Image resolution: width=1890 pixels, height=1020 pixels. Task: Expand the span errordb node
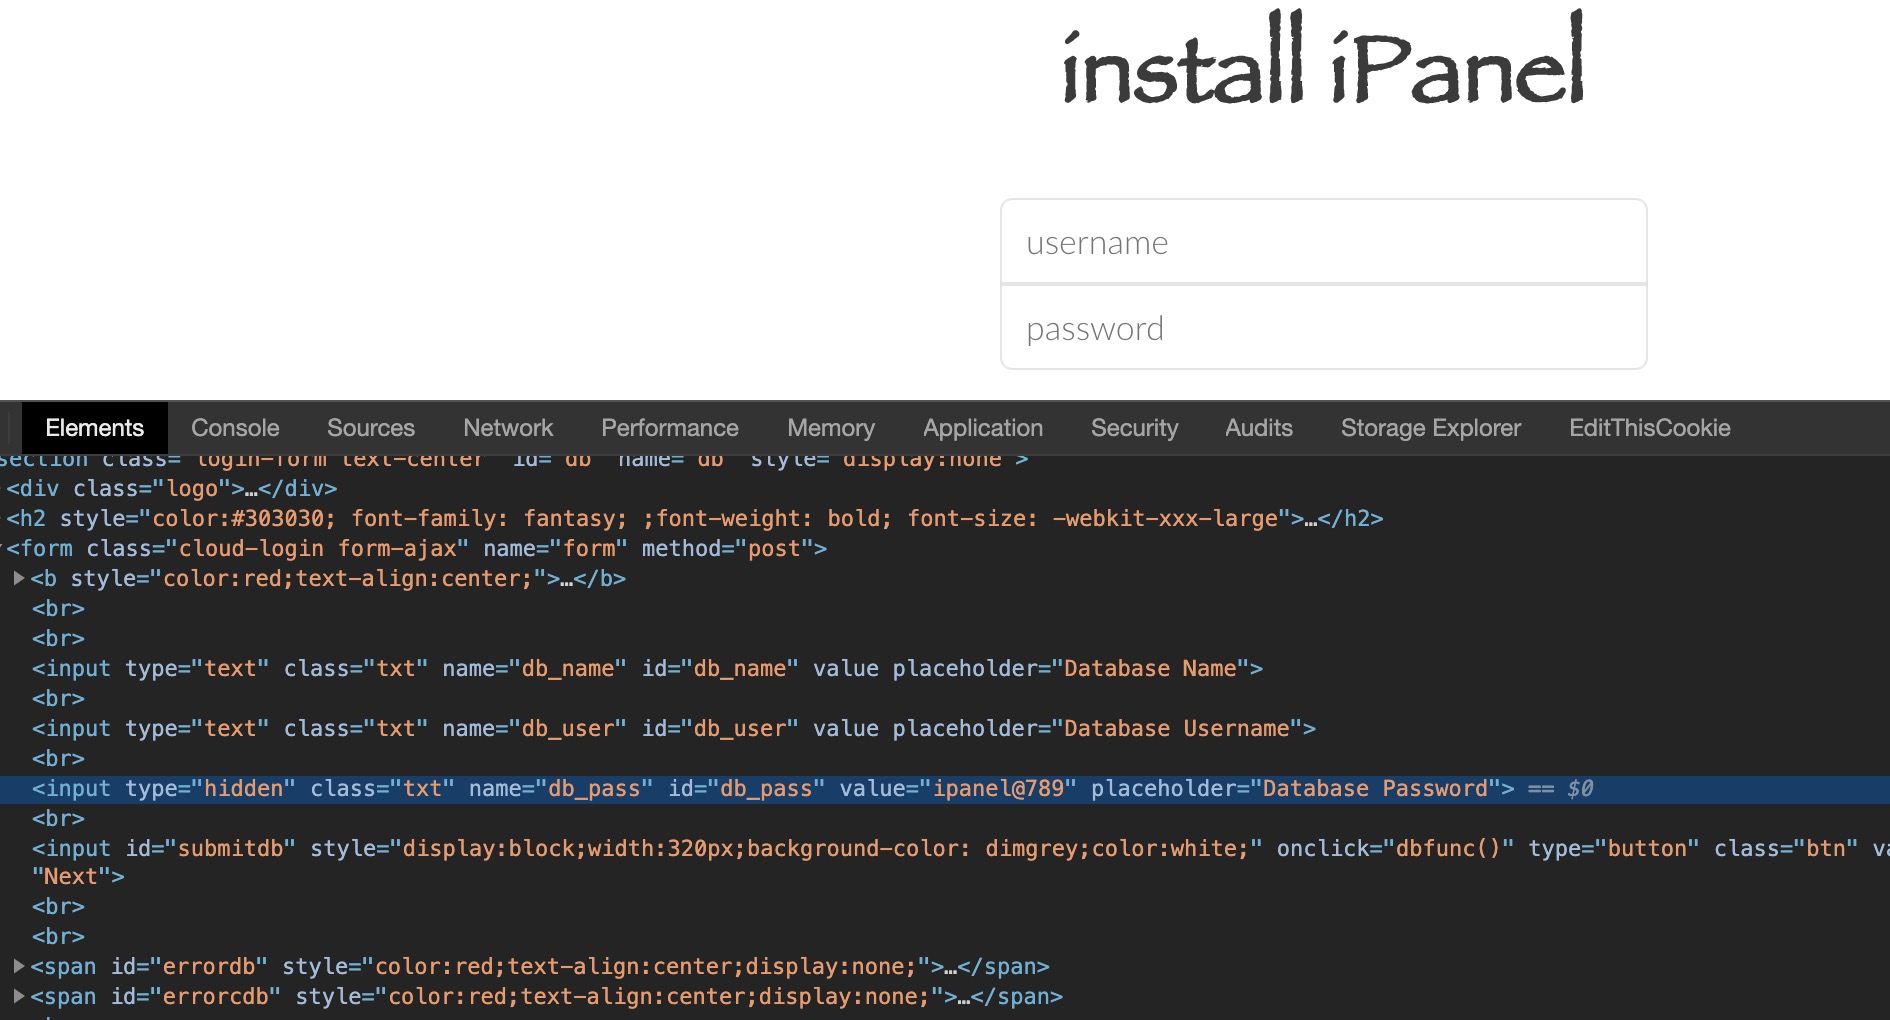[x=18, y=966]
